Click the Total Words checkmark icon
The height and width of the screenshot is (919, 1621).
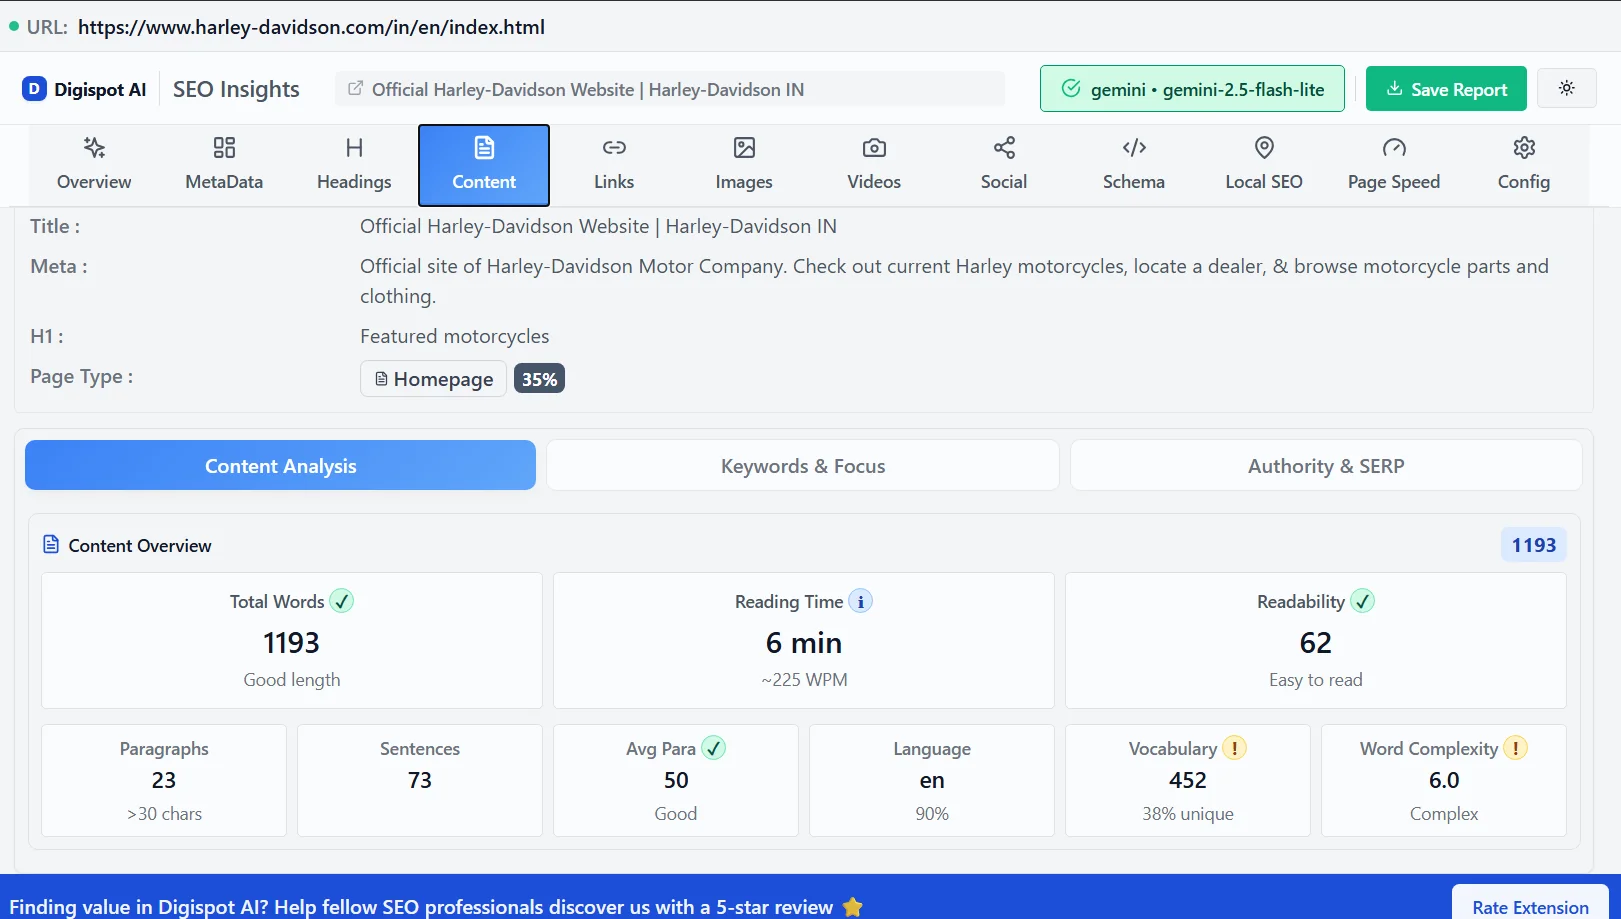342,601
